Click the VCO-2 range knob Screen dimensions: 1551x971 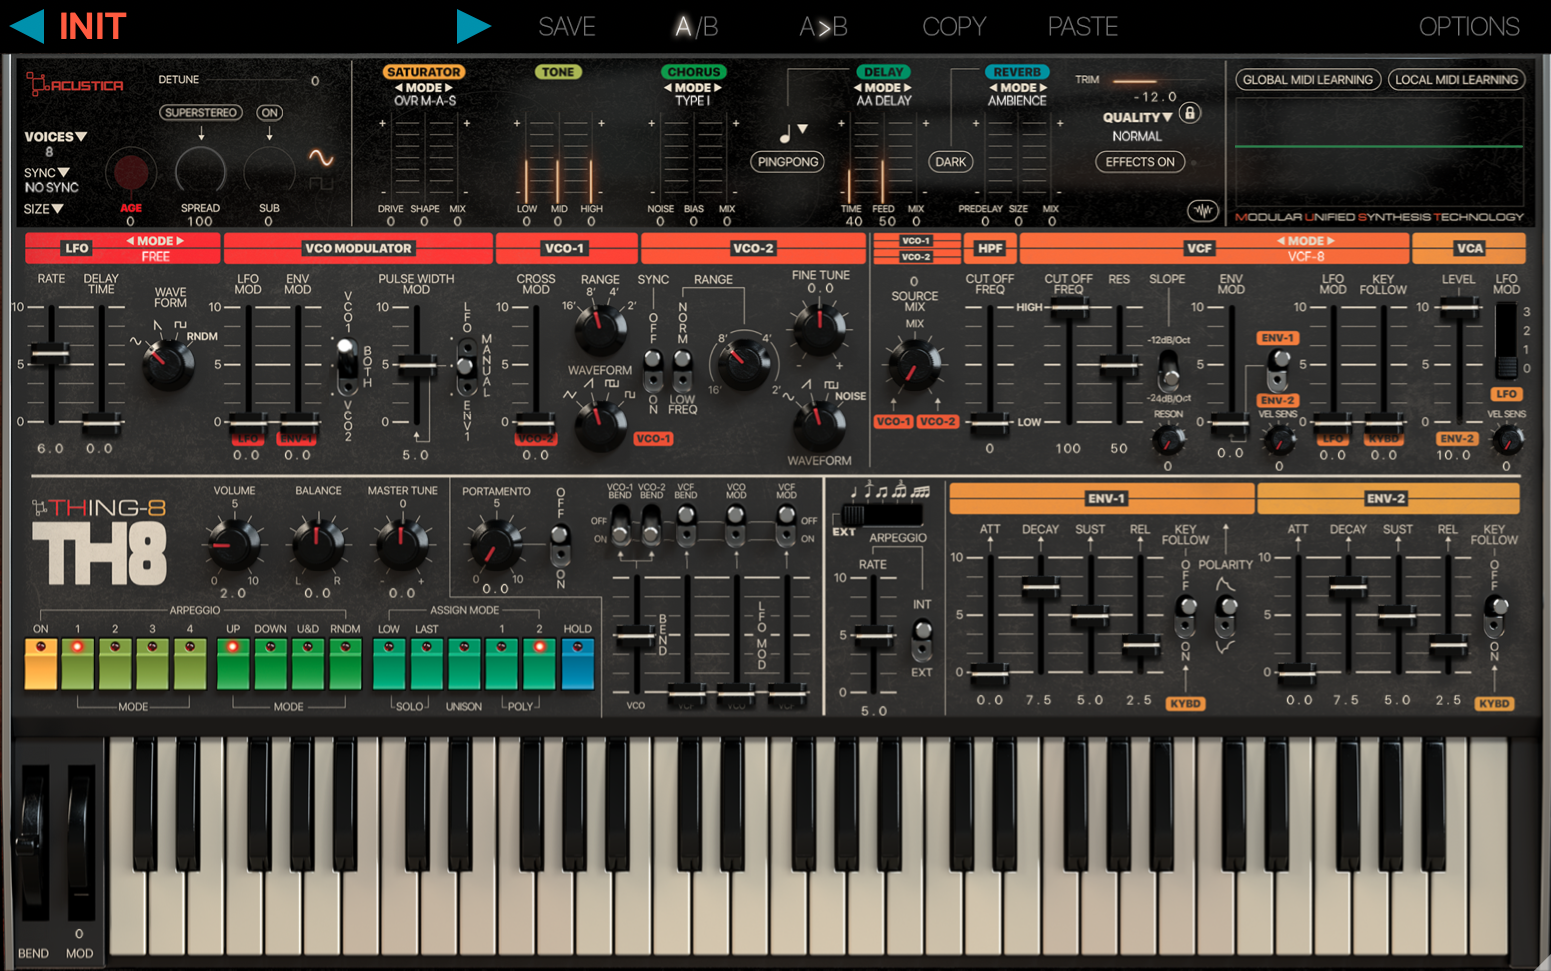744,362
